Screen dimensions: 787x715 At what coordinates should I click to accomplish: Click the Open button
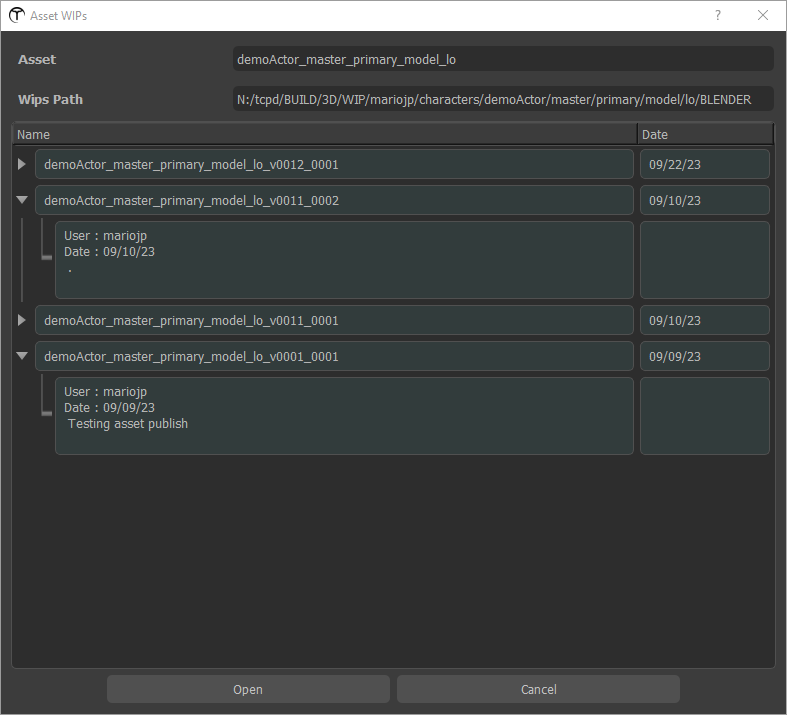[x=248, y=689]
